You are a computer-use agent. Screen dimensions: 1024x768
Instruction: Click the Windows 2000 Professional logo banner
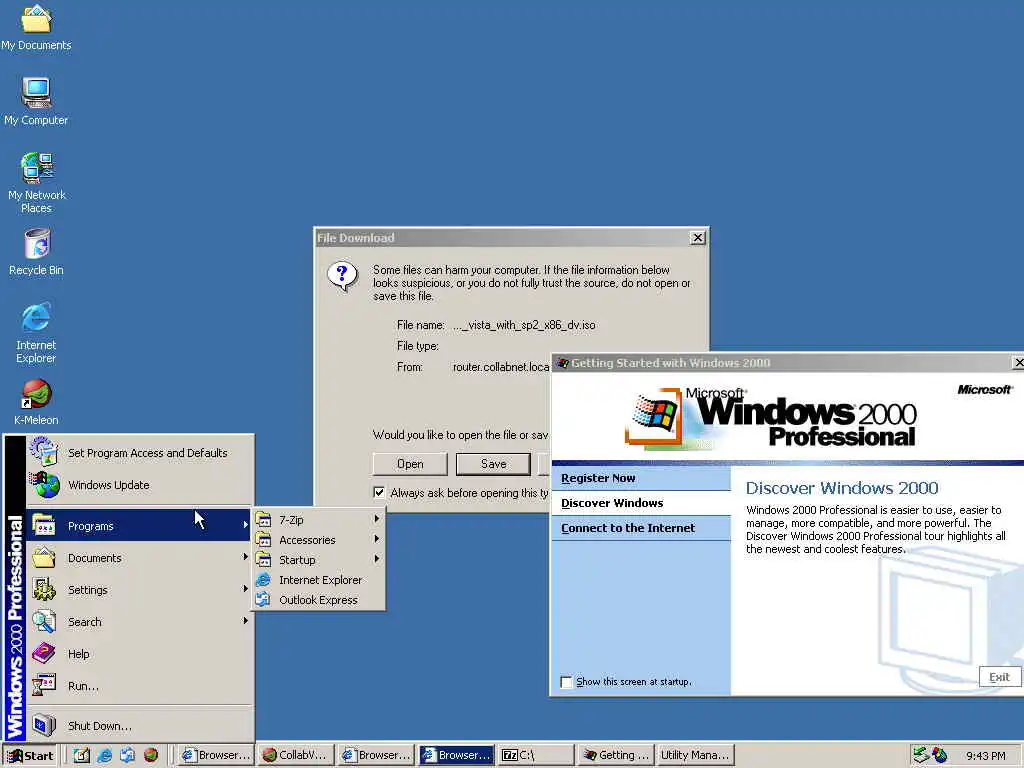771,419
